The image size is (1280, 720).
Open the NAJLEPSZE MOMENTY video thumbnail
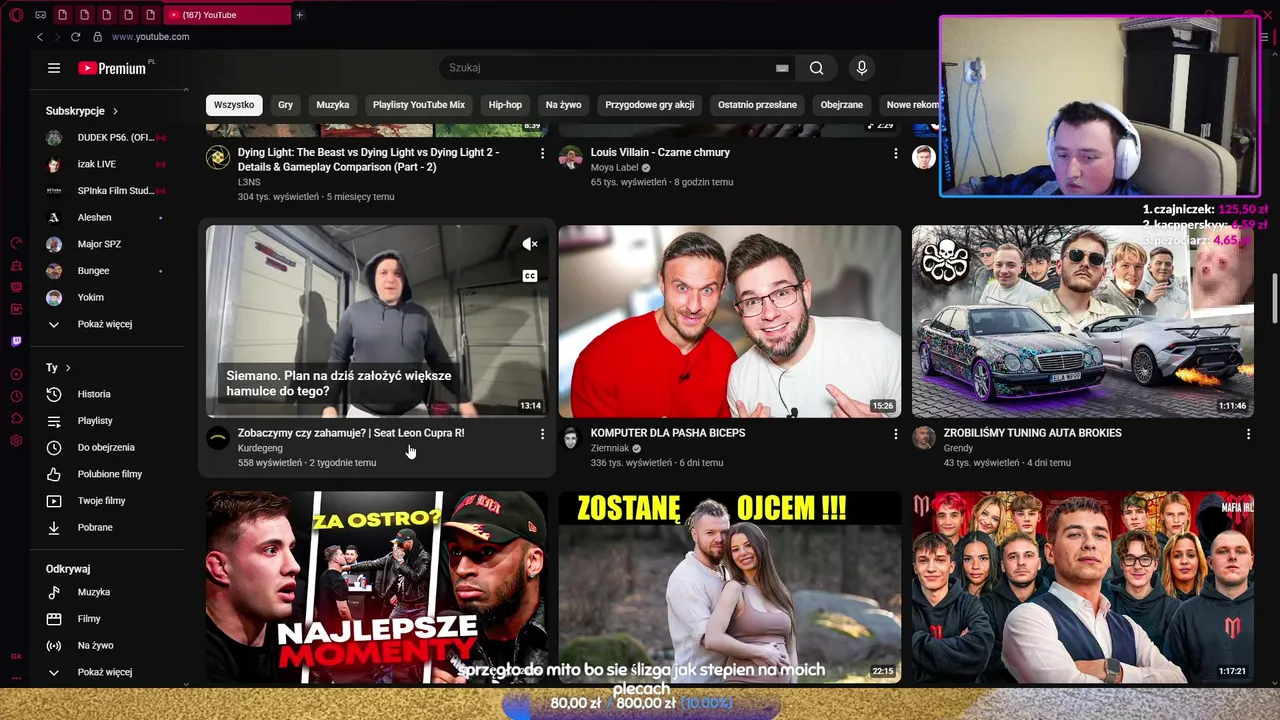point(377,587)
